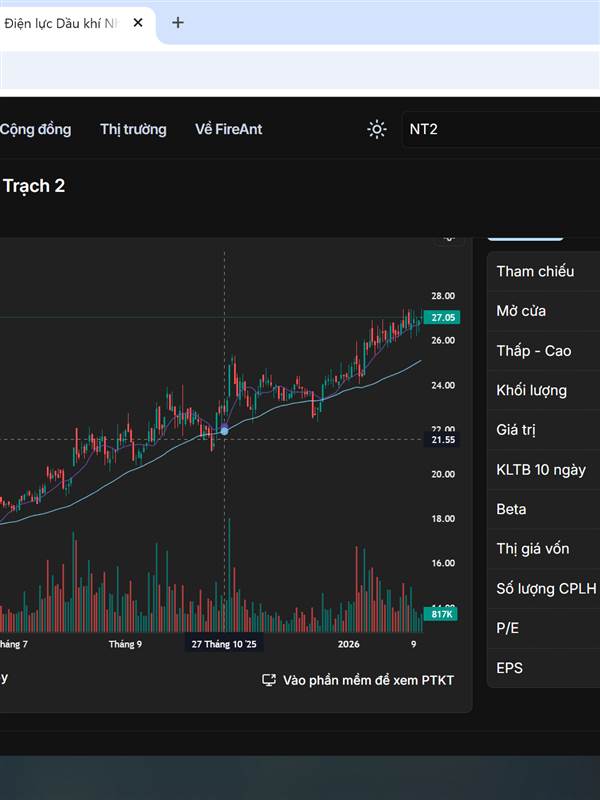Select the Điện lực Dầu khí browser tab

click(x=60, y=22)
